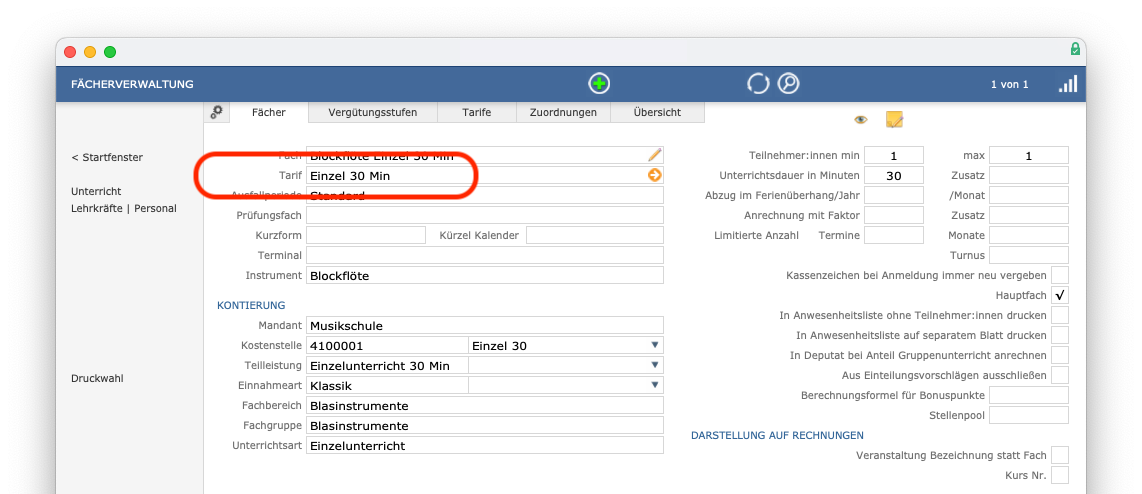1142x494 pixels.
Task: Click the circular refresh icon
Action: (758, 84)
